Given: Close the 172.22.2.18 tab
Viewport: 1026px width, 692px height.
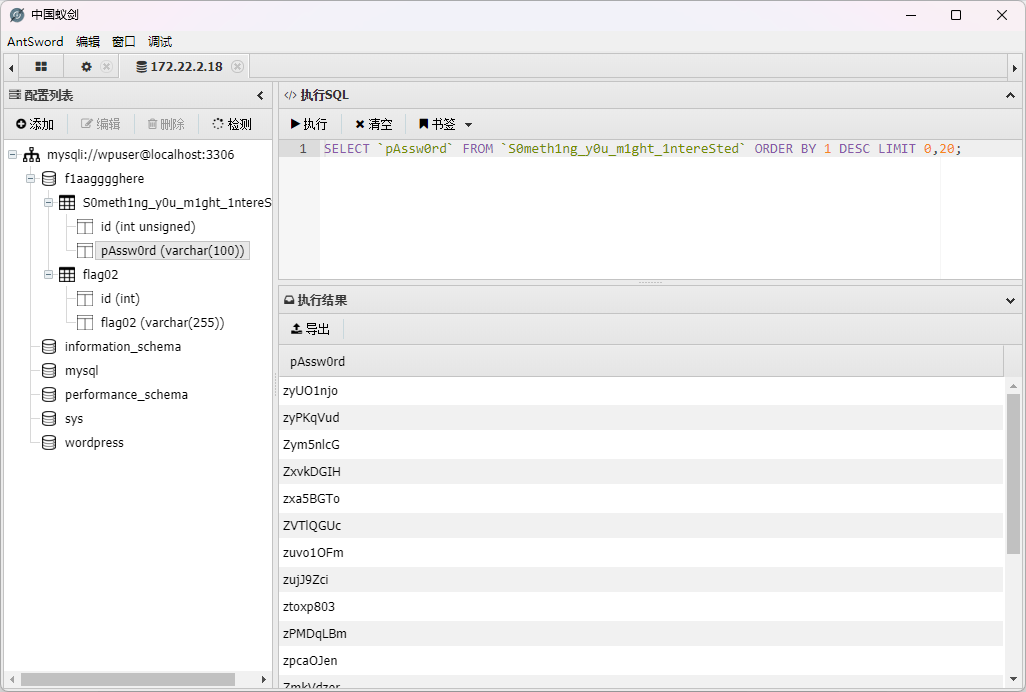Looking at the screenshot, I should 238,67.
